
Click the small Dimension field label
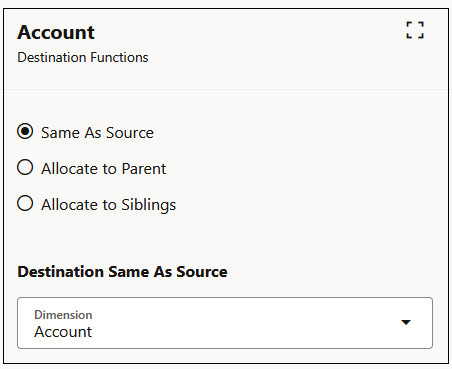click(x=63, y=315)
